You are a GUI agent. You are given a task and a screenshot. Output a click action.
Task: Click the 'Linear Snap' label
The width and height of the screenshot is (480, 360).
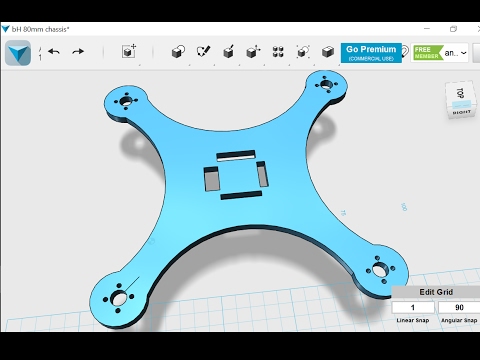[413, 320]
